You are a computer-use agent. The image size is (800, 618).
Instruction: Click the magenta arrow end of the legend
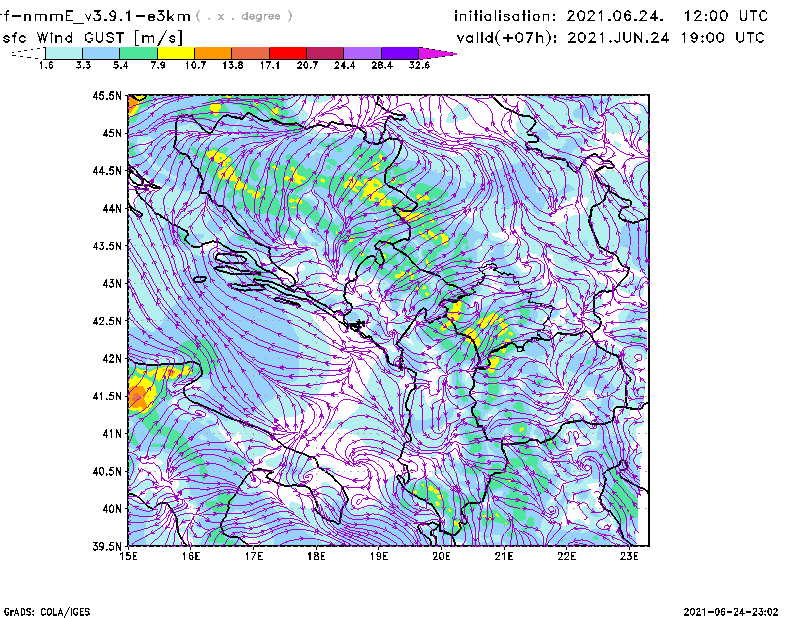pos(437,53)
